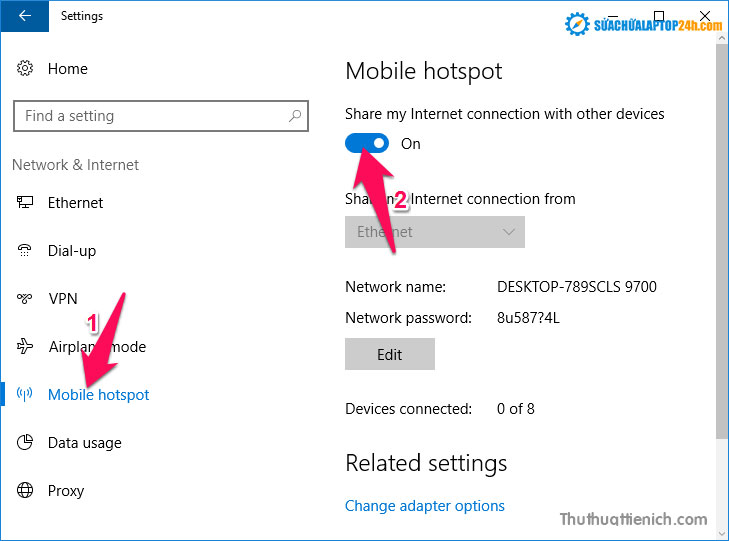Focus the Find a setting search box
Image resolution: width=729 pixels, height=541 pixels.
(x=150, y=116)
